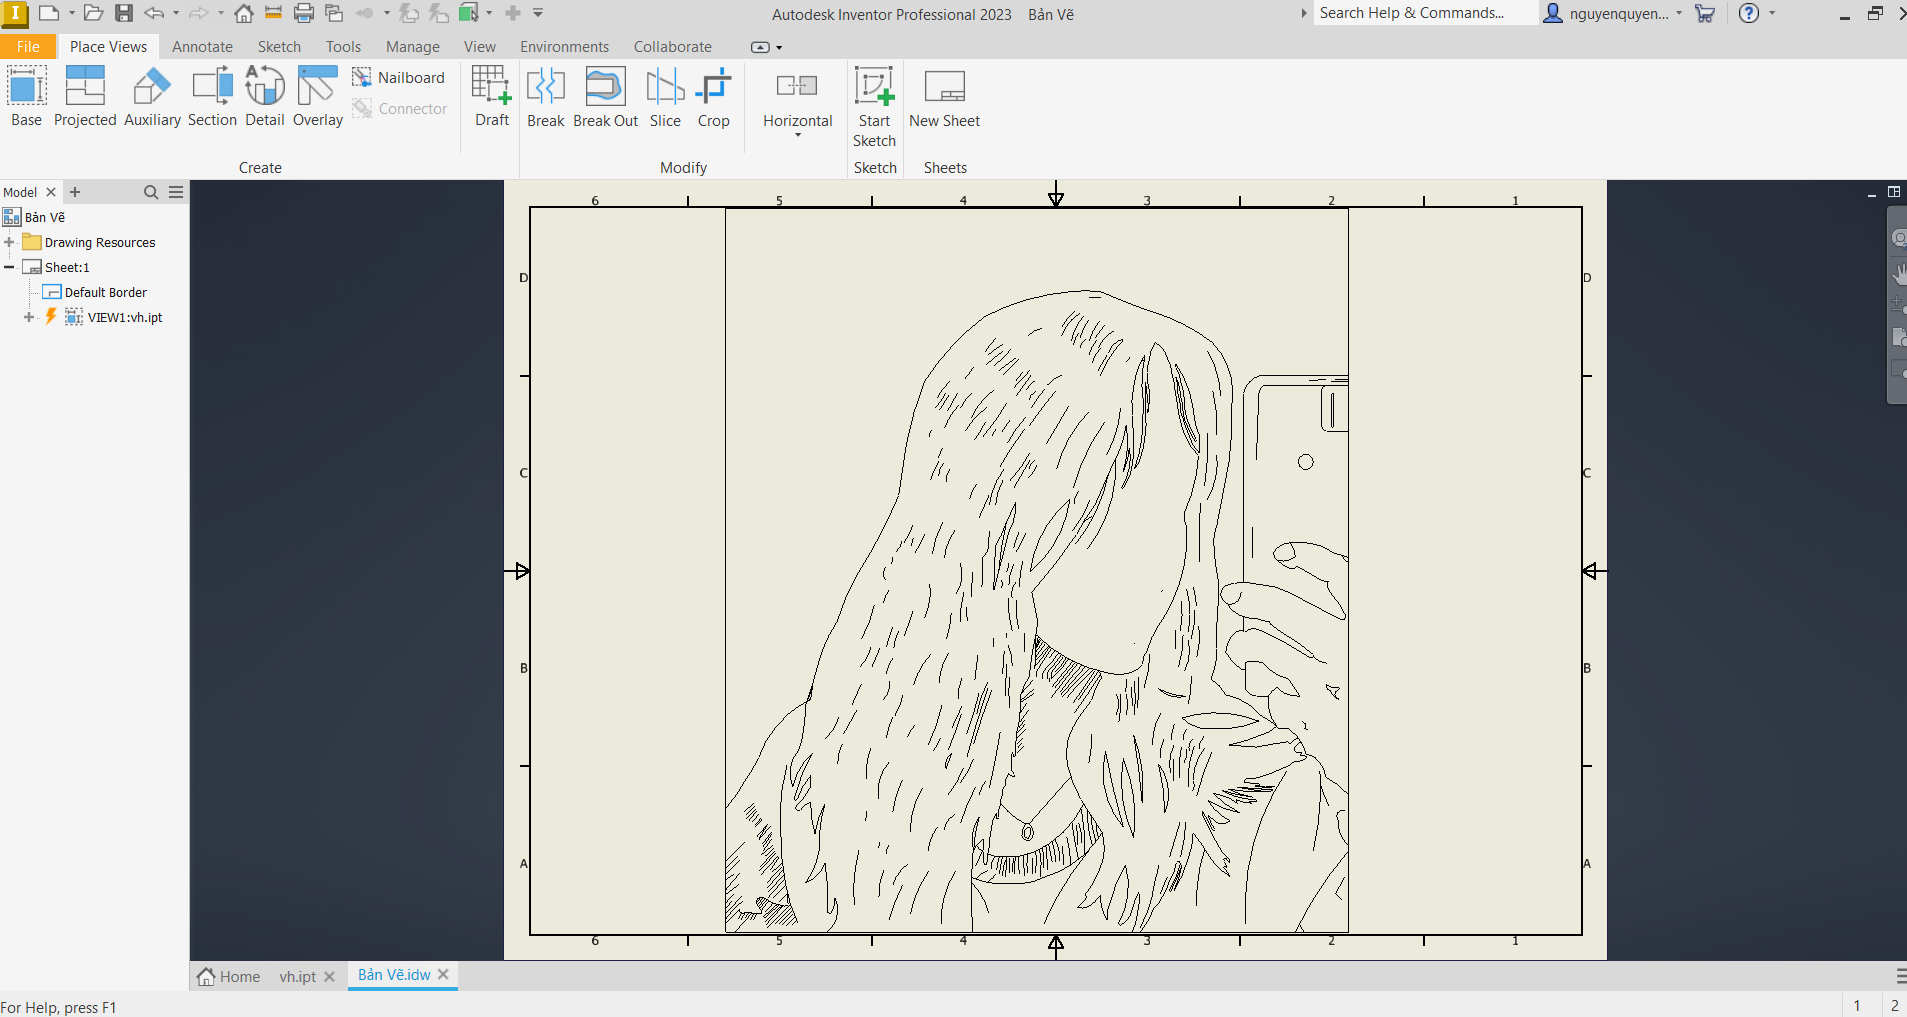1907x1017 pixels.
Task: Open a file from quick access toolbar
Action: point(93,13)
